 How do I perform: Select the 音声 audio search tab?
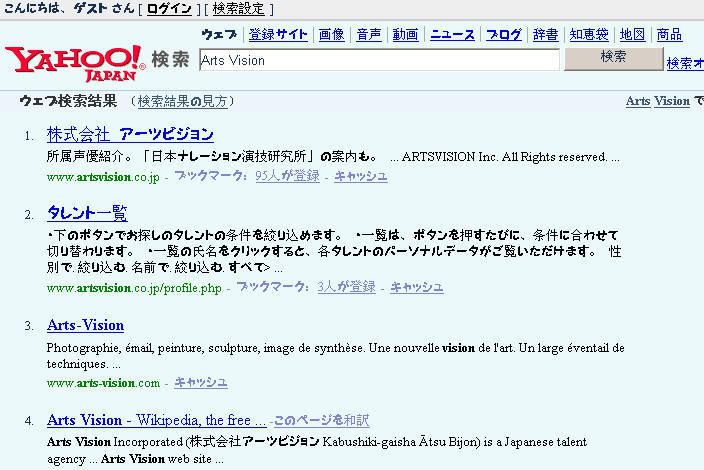(x=368, y=35)
